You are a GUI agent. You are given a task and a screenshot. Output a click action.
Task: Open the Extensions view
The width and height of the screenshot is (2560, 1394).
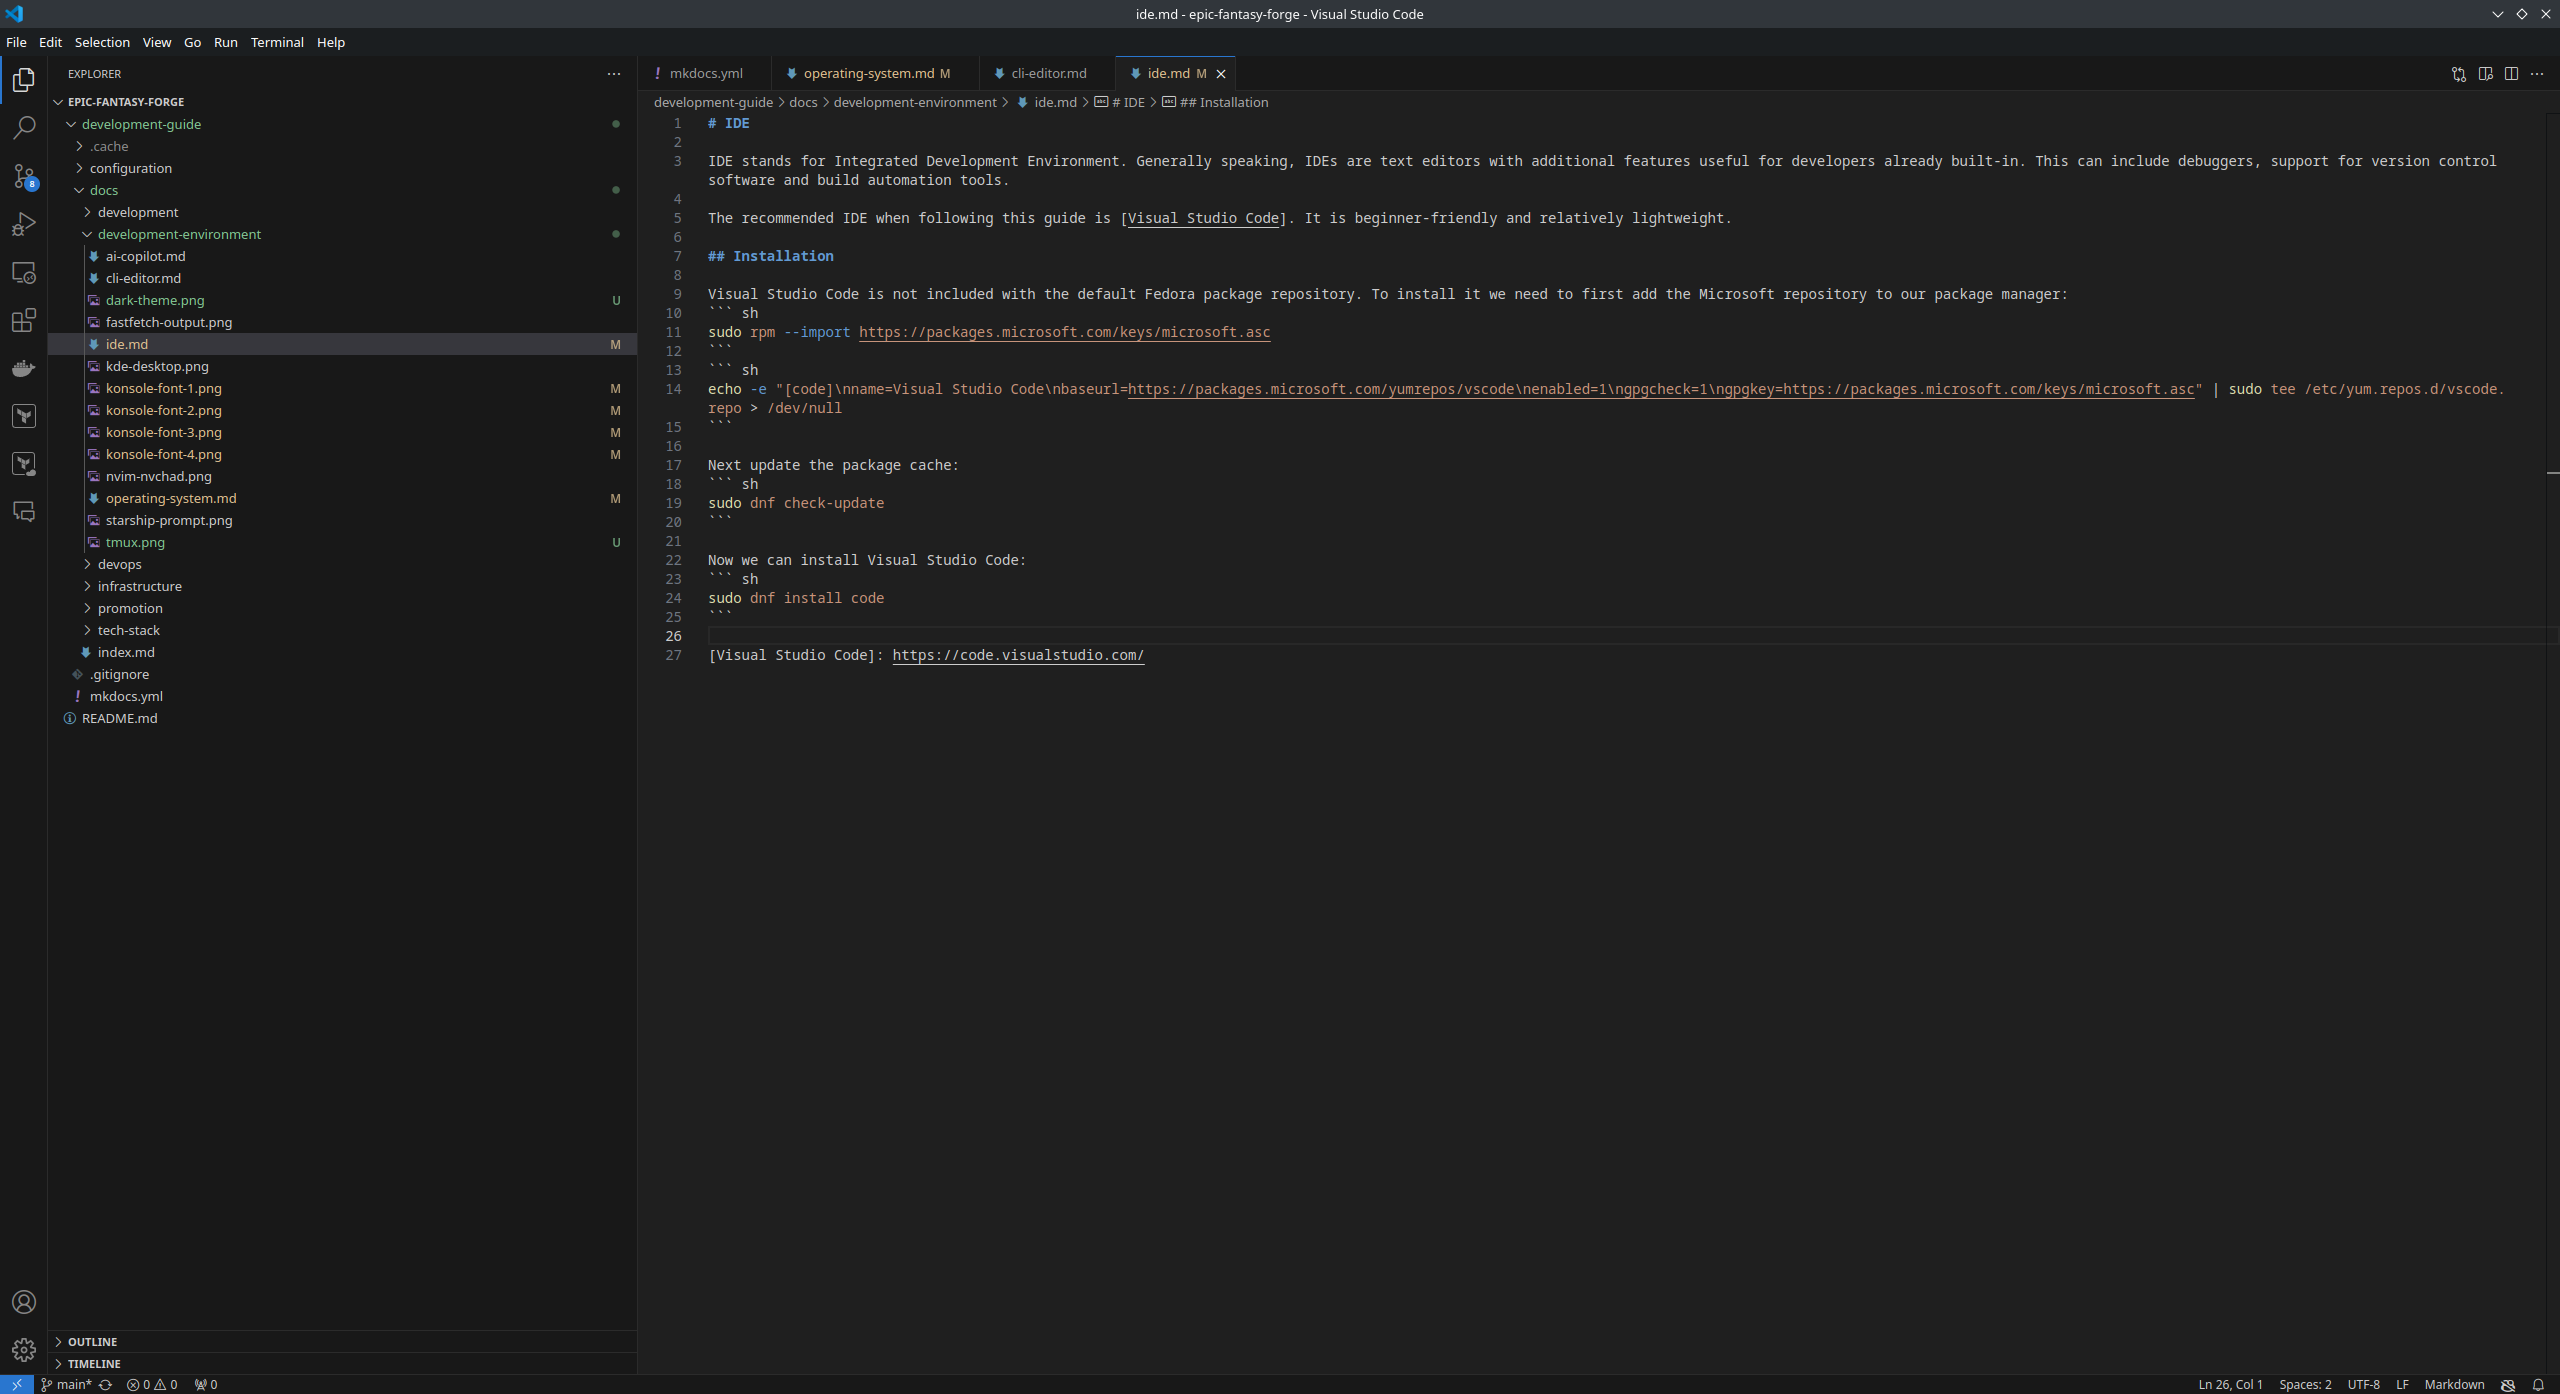point(24,320)
